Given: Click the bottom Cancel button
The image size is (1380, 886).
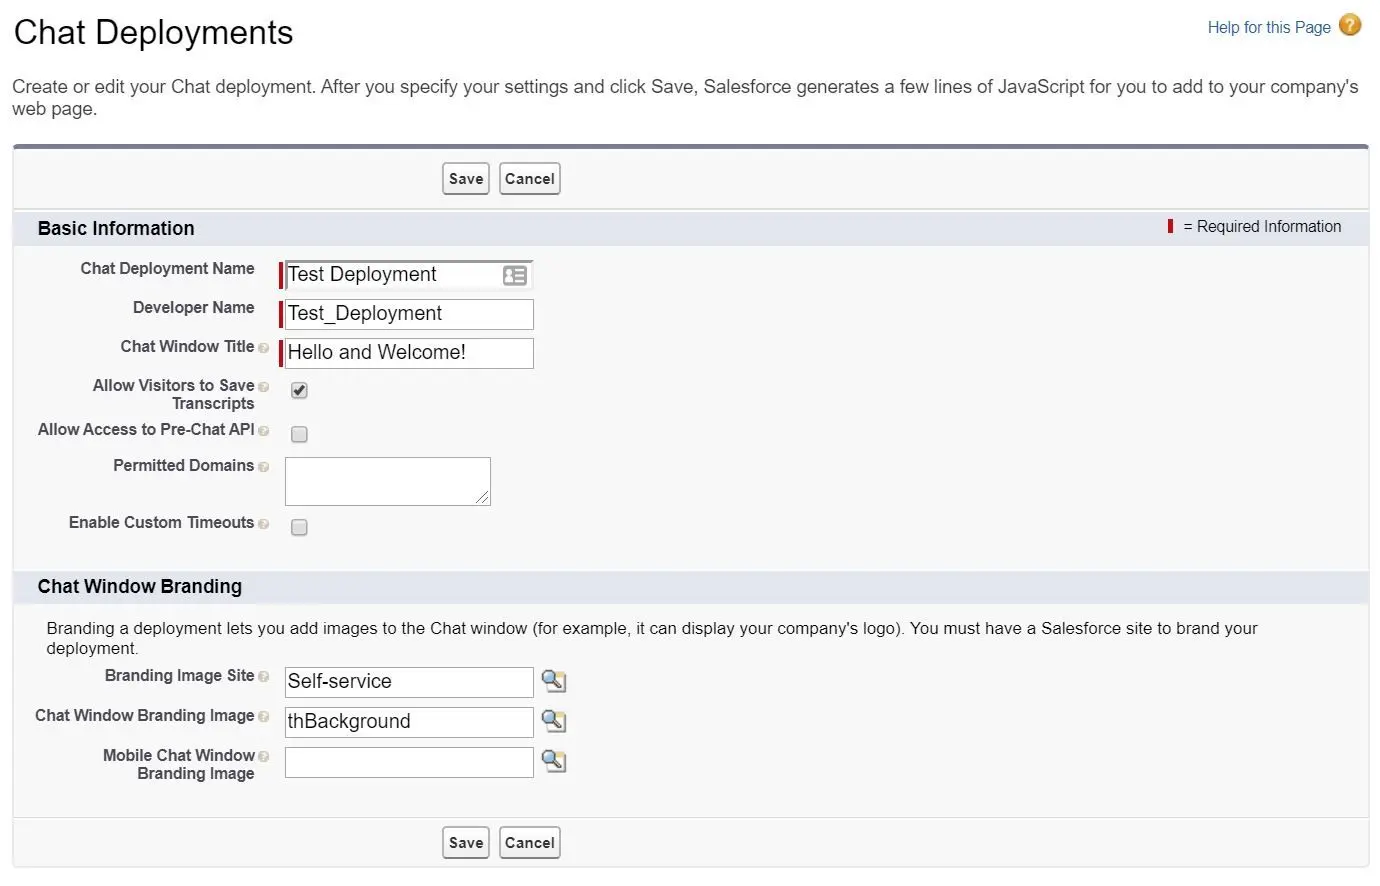Looking at the screenshot, I should coord(530,842).
